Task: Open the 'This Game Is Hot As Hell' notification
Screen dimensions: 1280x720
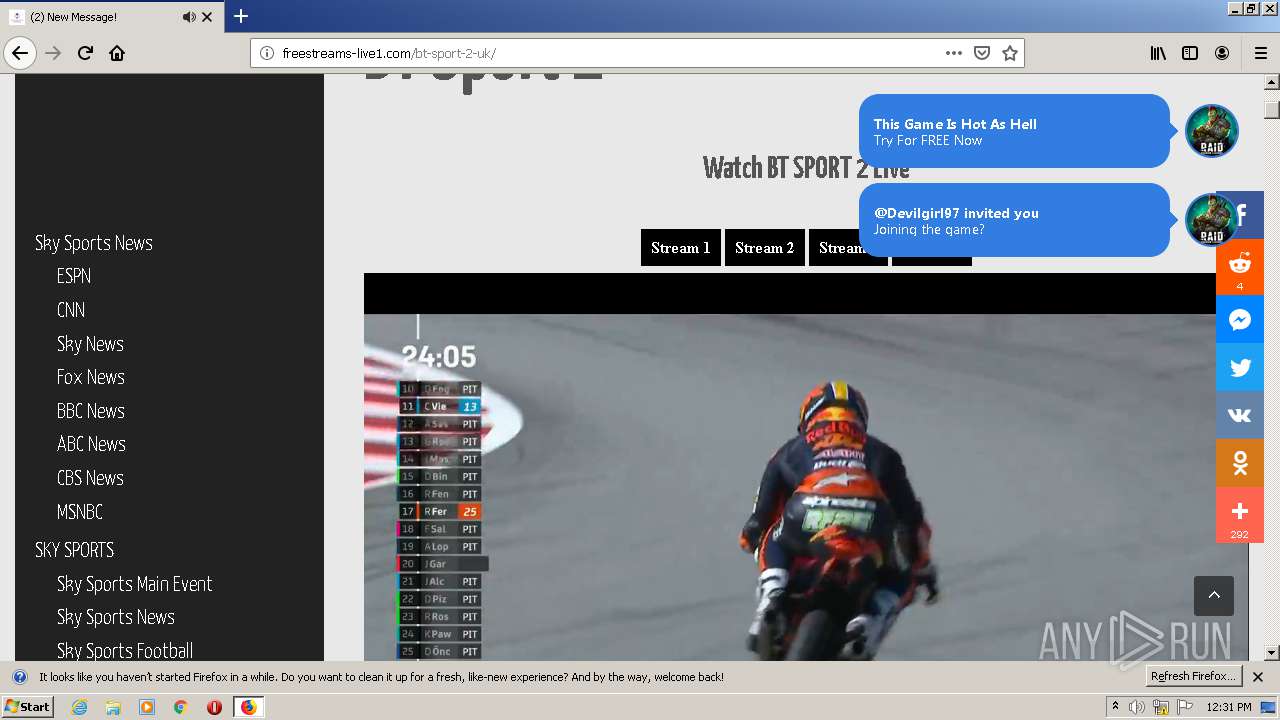Action: tap(1014, 131)
